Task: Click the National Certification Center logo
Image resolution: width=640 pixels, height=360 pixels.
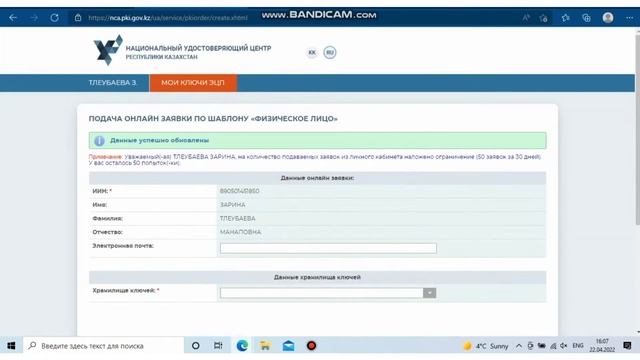Action: 108,50
